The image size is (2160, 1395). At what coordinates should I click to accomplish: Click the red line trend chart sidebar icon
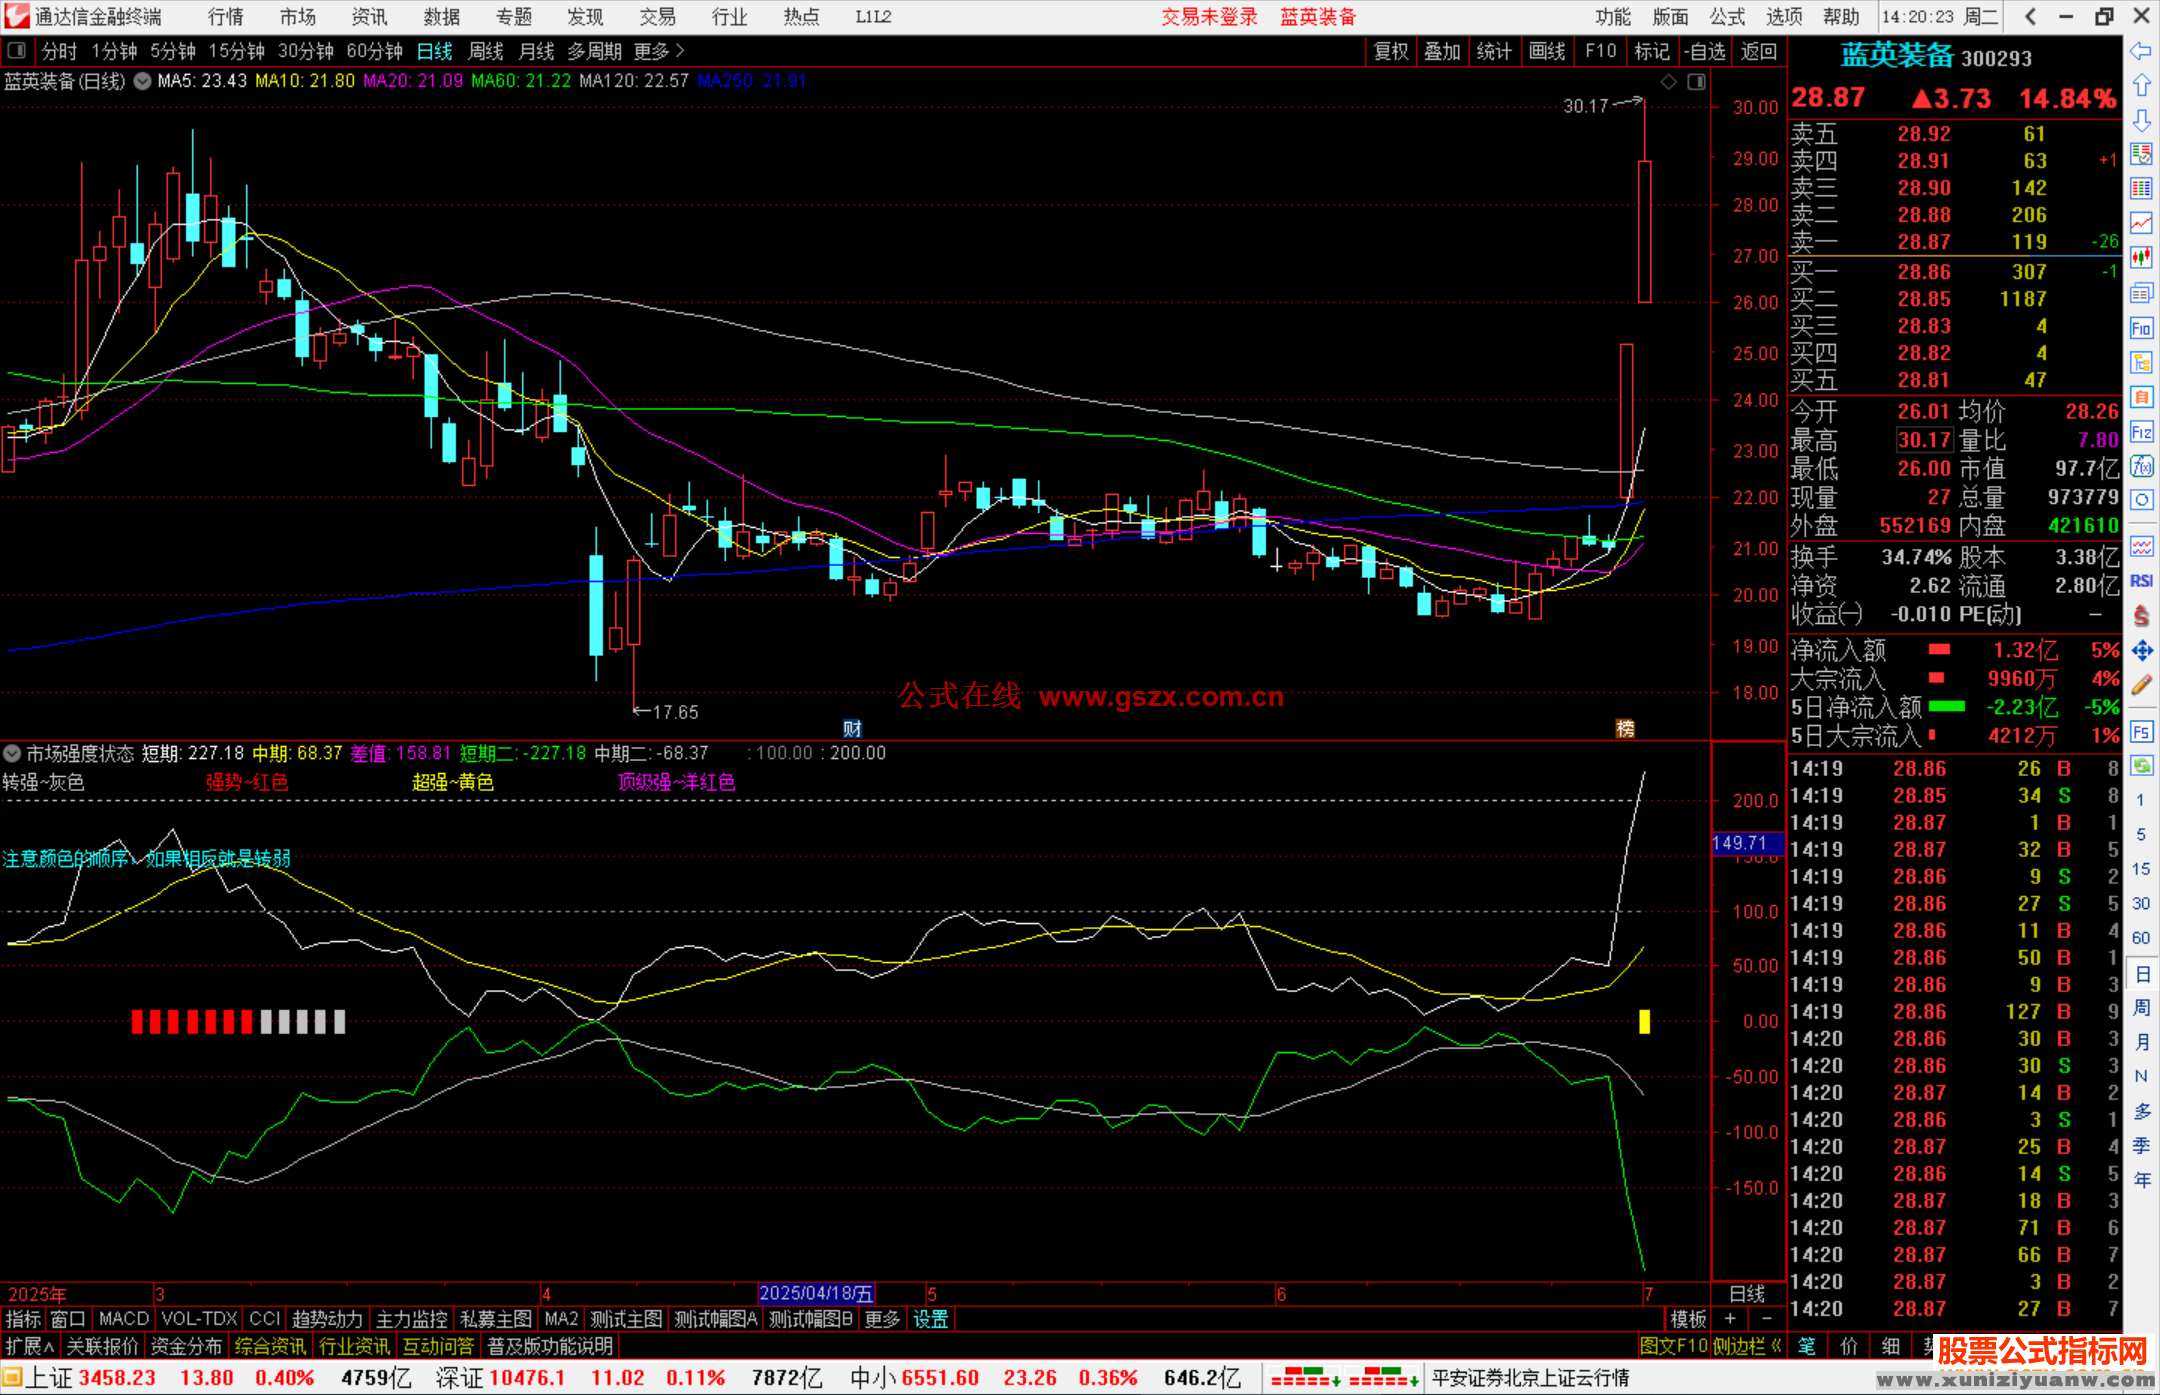[2141, 223]
